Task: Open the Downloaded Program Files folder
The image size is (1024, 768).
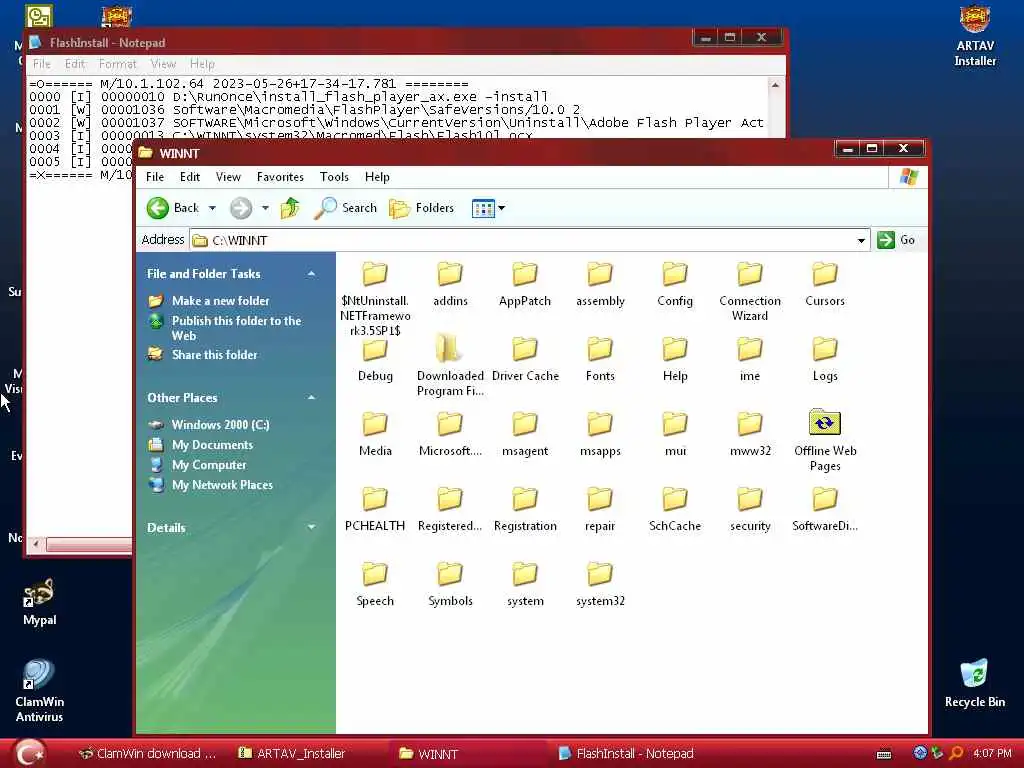Action: [450, 364]
